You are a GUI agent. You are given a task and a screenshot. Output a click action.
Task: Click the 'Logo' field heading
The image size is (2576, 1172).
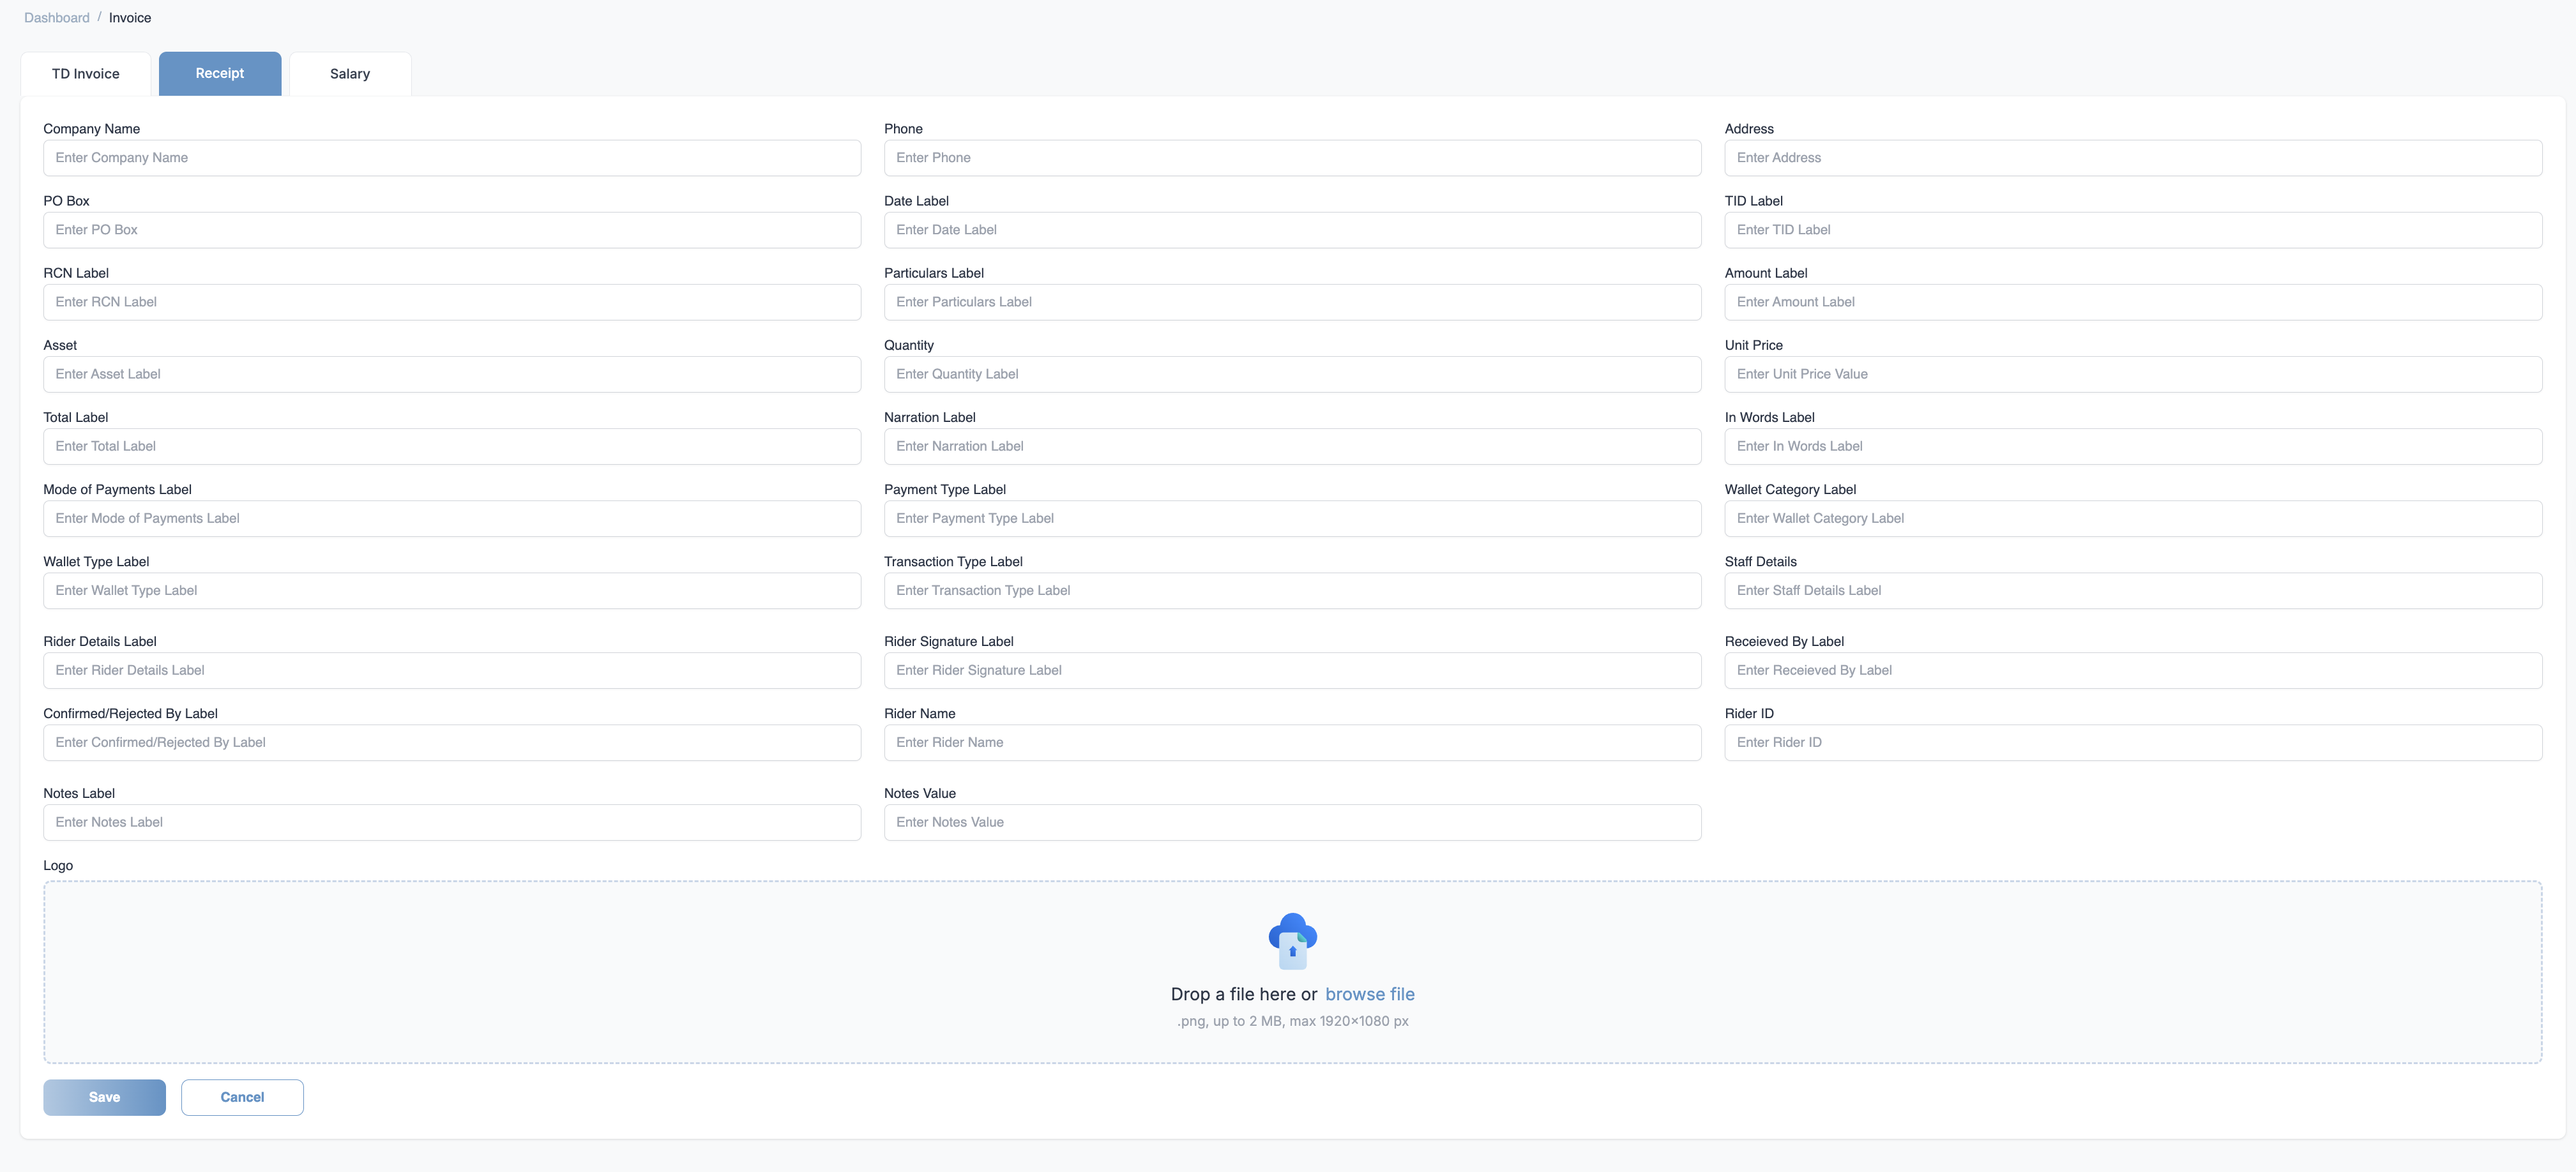(58, 866)
